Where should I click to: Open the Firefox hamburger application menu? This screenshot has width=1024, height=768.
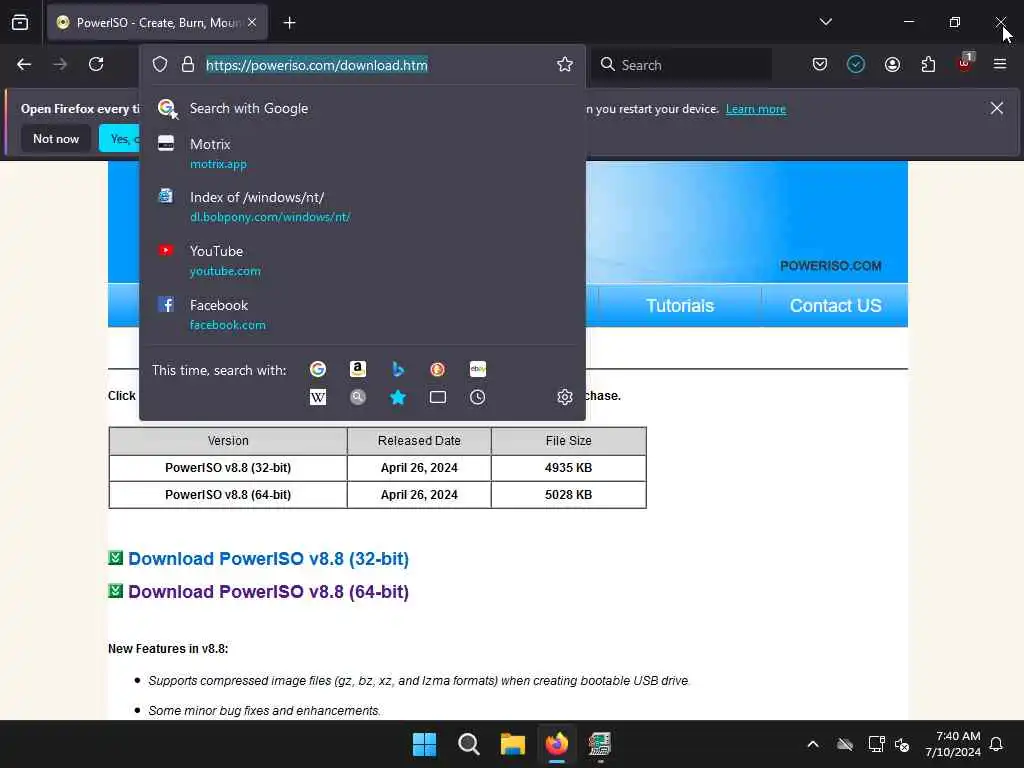tap(1000, 64)
